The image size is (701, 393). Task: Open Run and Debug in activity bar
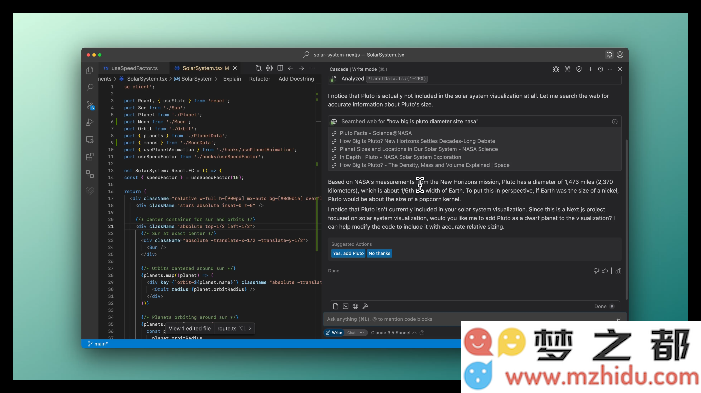(x=90, y=122)
